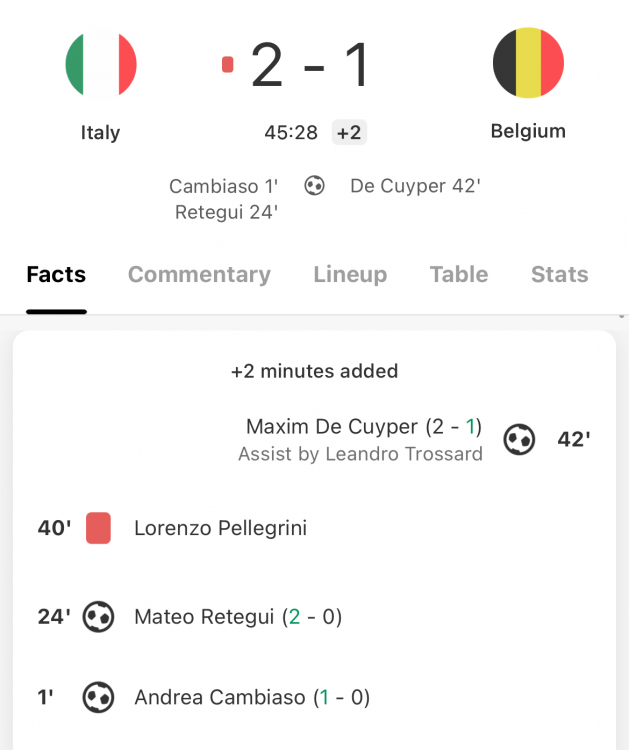The width and height of the screenshot is (629, 750).
Task: Click the +2 added time badge
Action: [x=349, y=133]
